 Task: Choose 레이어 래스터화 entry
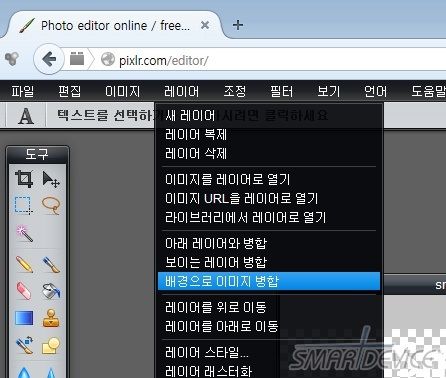point(269,370)
